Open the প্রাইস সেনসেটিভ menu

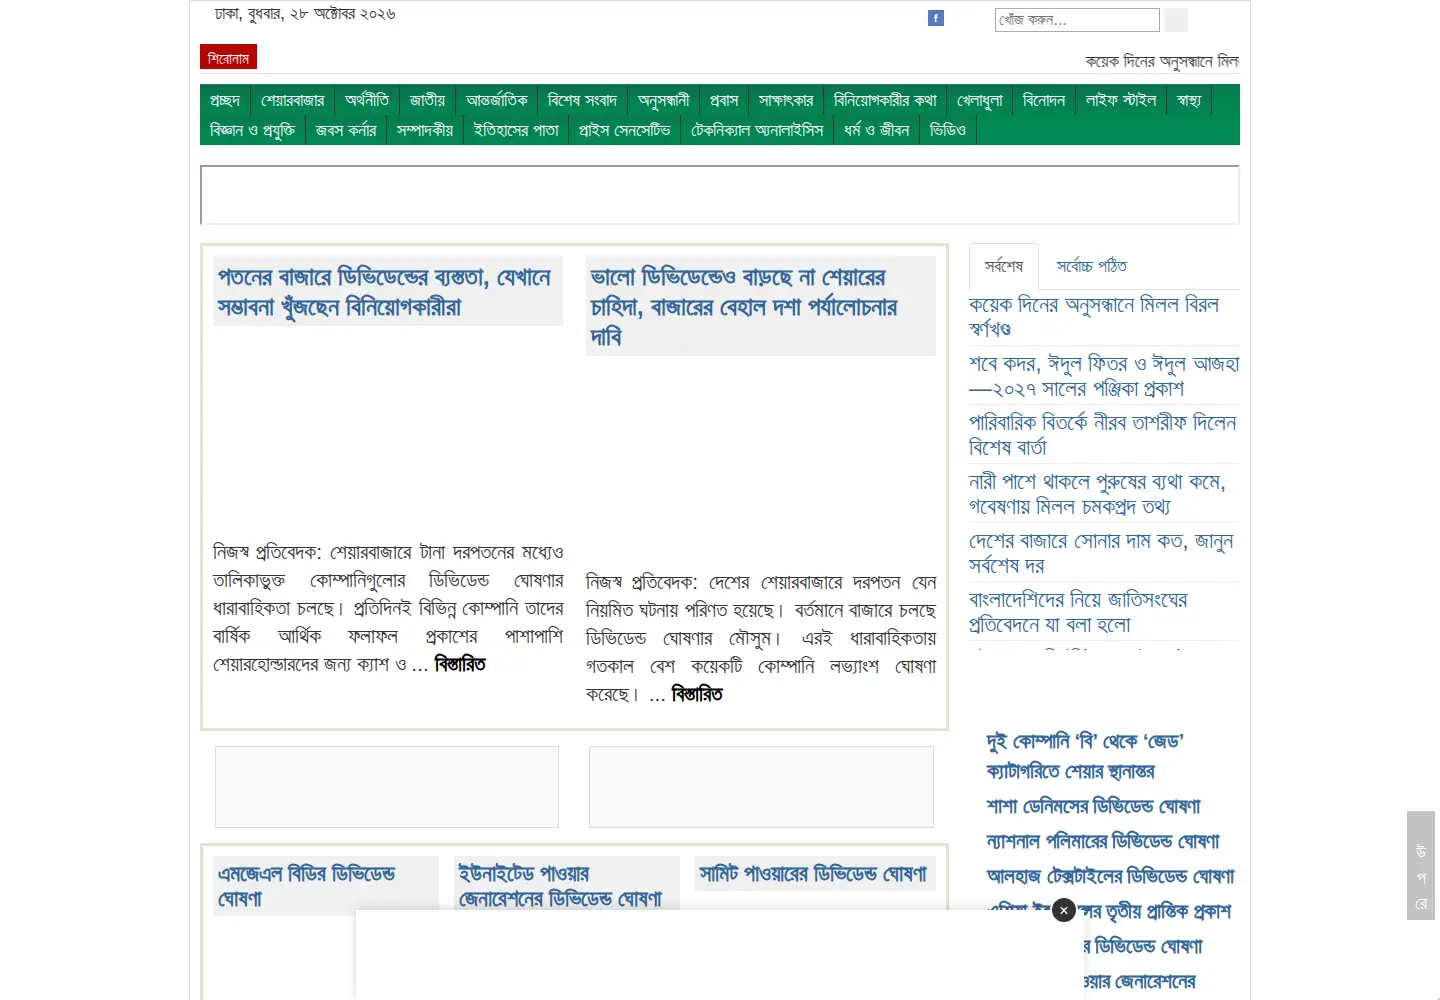click(625, 130)
